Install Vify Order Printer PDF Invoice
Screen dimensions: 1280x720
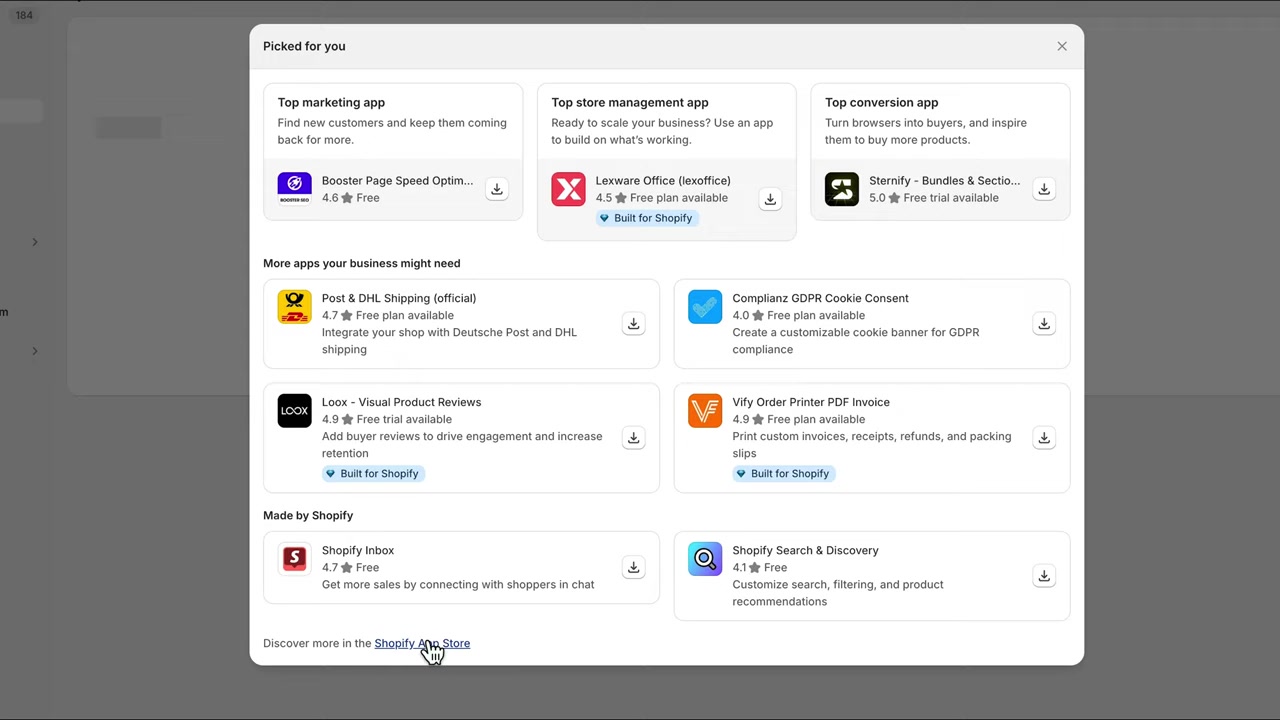coord(1044,437)
